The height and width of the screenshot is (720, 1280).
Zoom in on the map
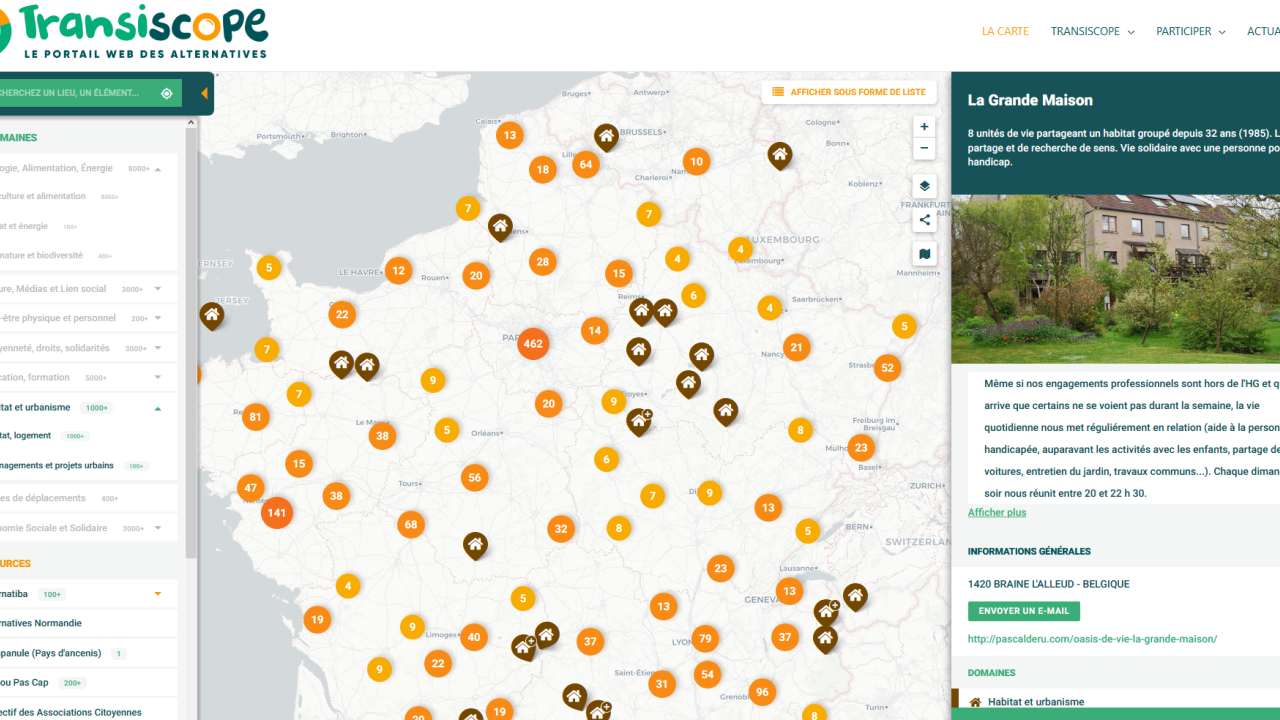[x=924, y=127]
